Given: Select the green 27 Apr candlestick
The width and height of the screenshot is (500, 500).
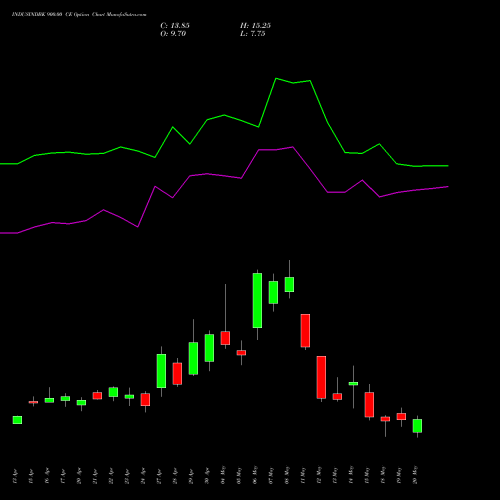Looking at the screenshot, I should (161, 371).
